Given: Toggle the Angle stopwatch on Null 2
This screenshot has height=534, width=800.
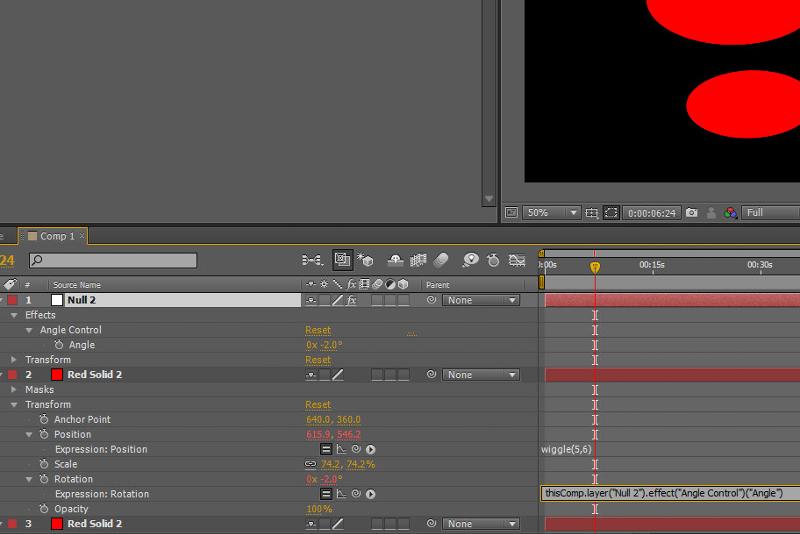Looking at the screenshot, I should (59, 345).
